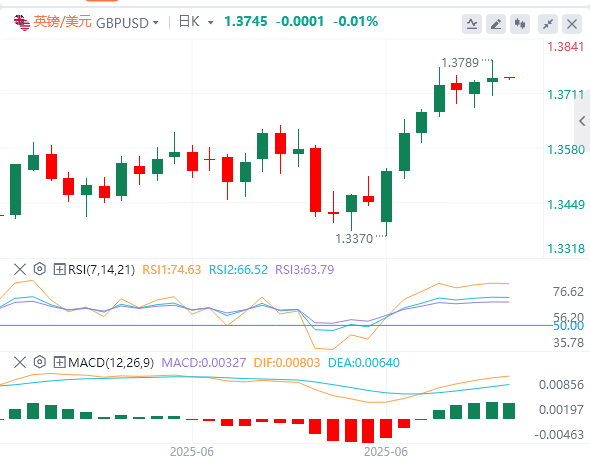Open RSI indicator settings hexagon icon
This screenshot has height=464, width=590.
40,269
